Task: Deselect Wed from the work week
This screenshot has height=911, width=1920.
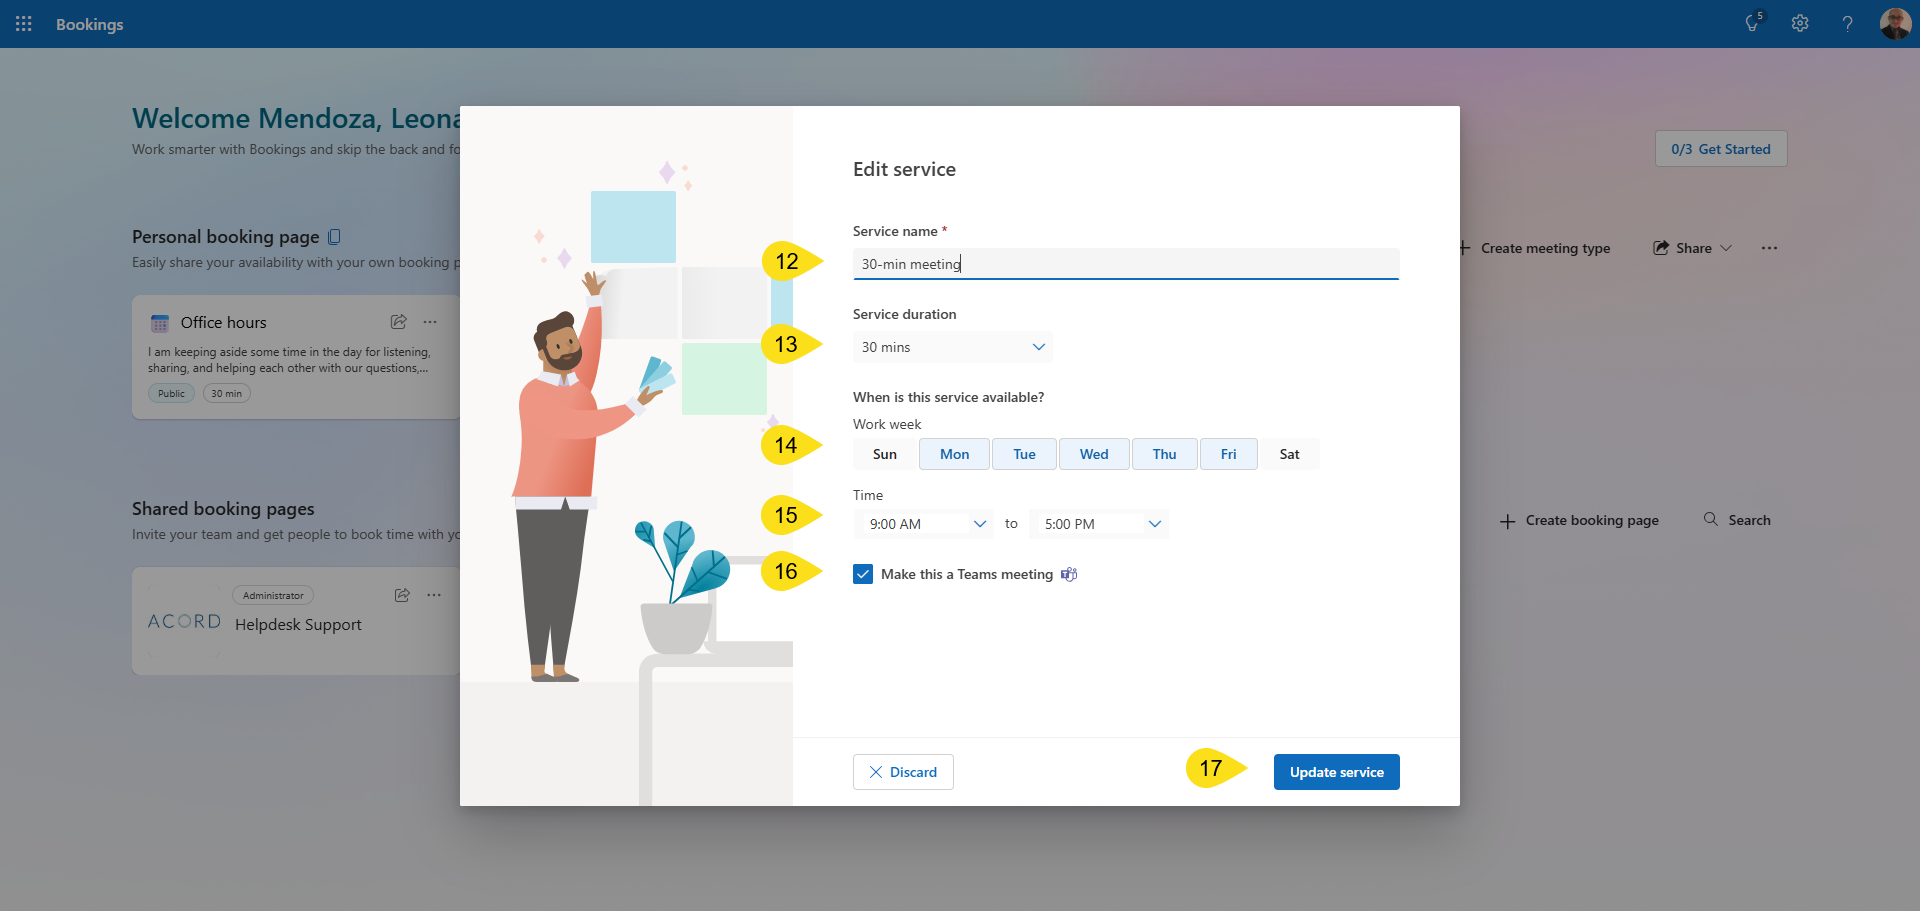Action: point(1094,454)
